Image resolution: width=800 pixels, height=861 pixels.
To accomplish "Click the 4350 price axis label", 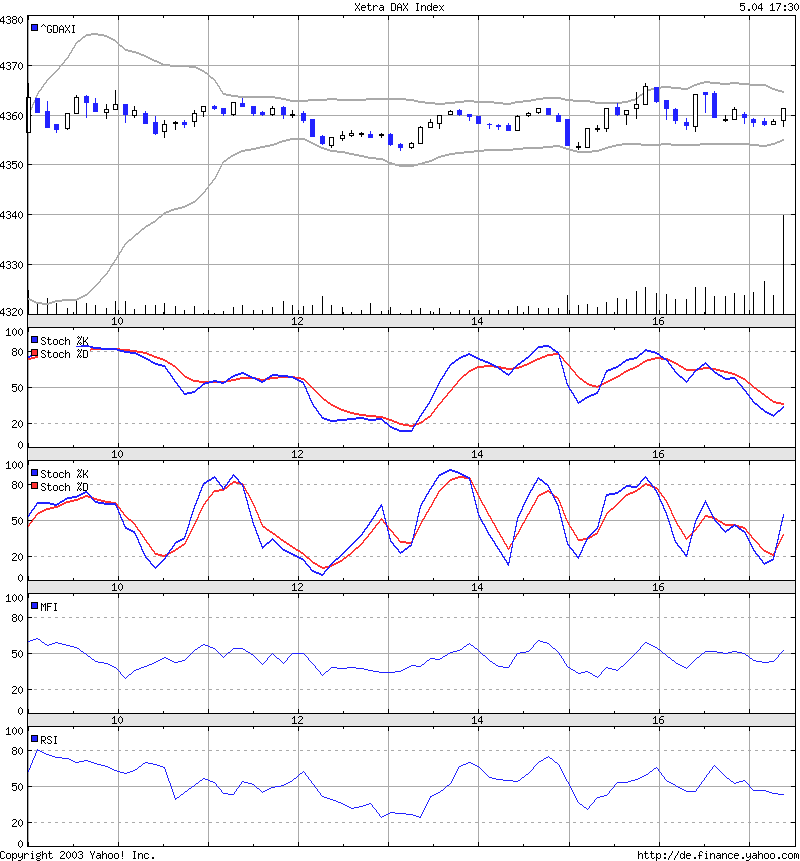I will click(12, 165).
